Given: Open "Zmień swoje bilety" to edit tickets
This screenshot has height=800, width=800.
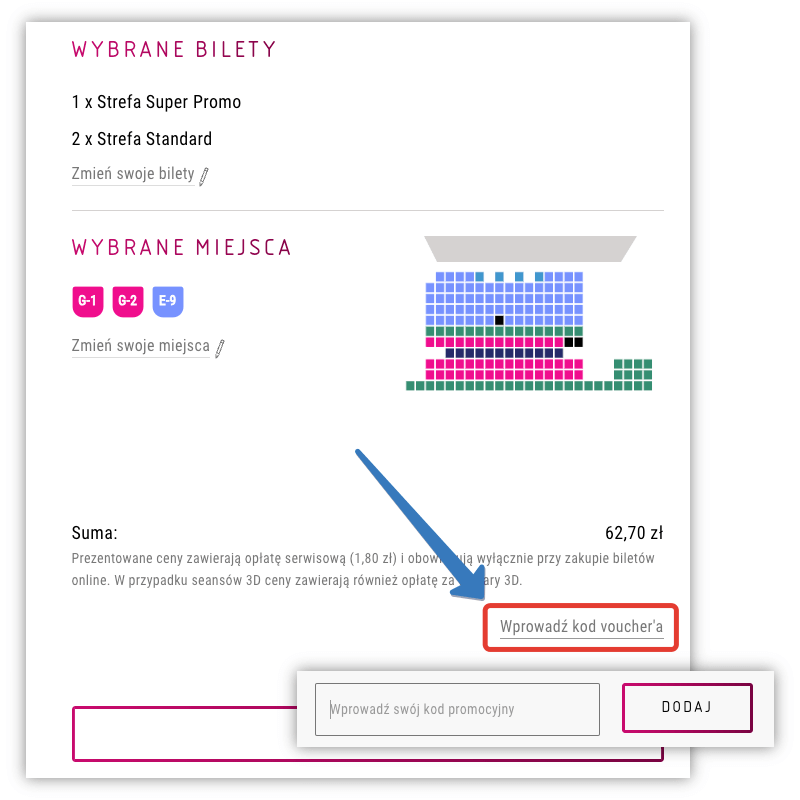Looking at the screenshot, I should (133, 173).
